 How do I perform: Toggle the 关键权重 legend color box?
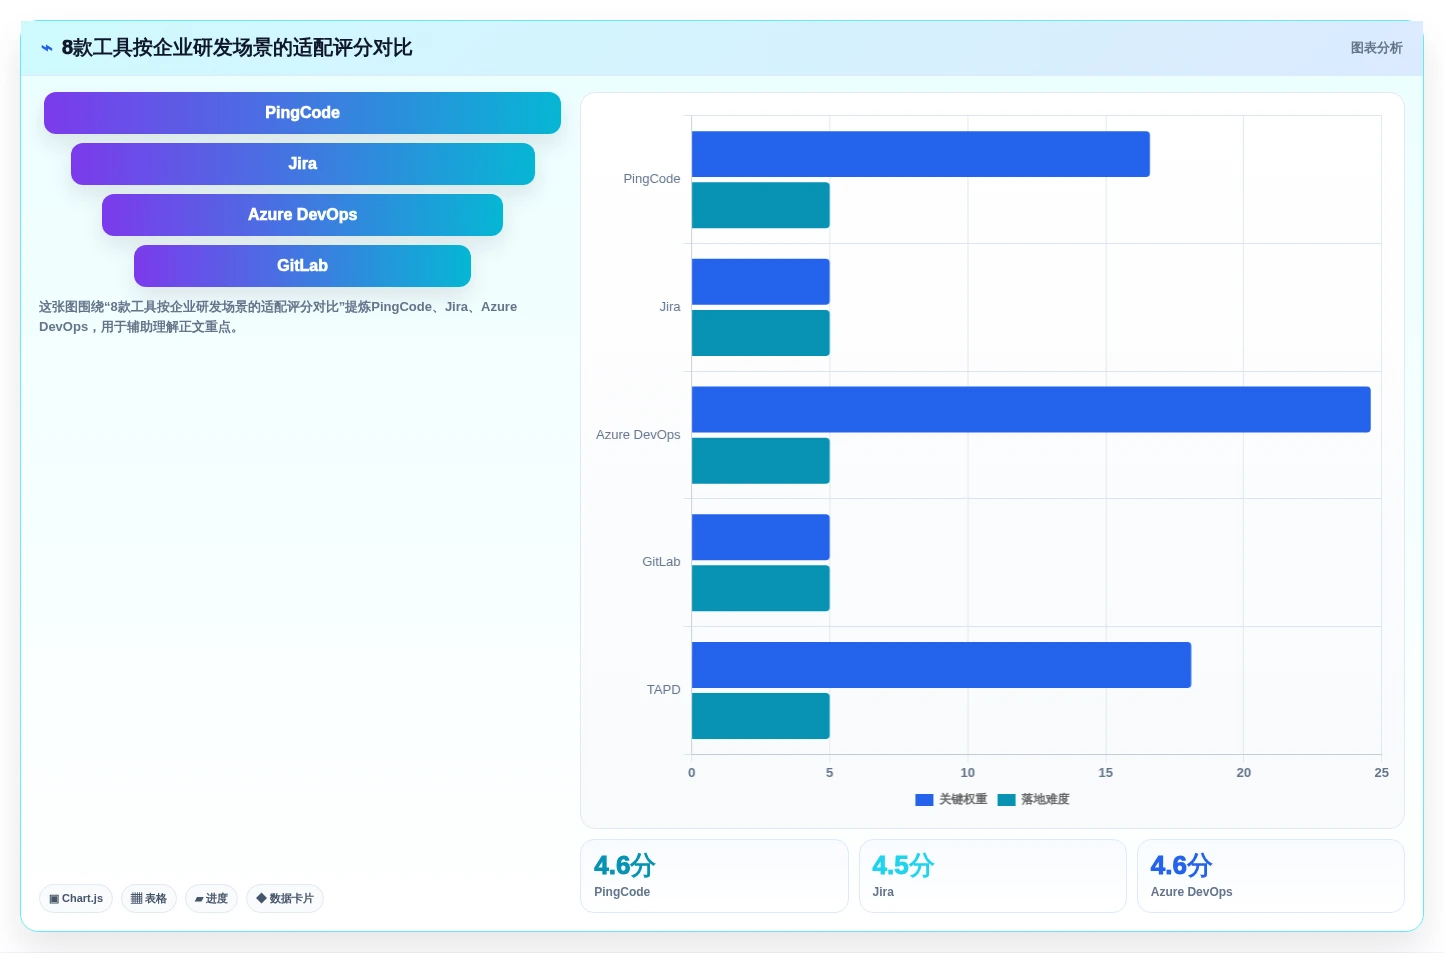924,800
